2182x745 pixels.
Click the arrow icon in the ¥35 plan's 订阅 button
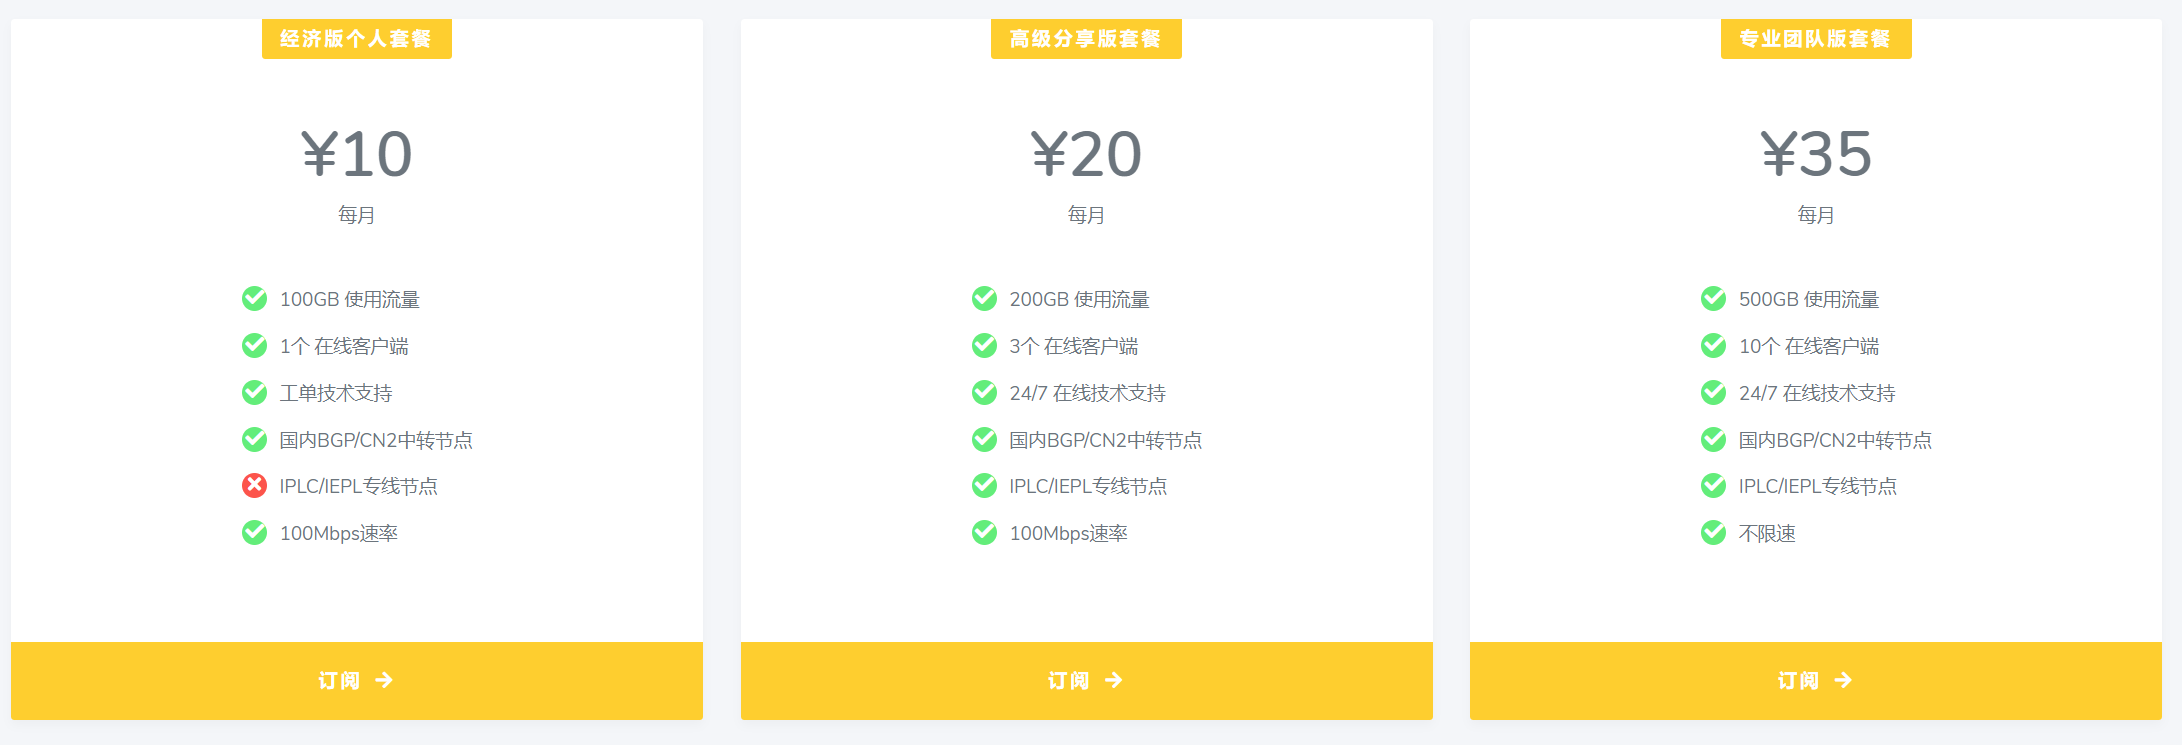coord(1843,680)
